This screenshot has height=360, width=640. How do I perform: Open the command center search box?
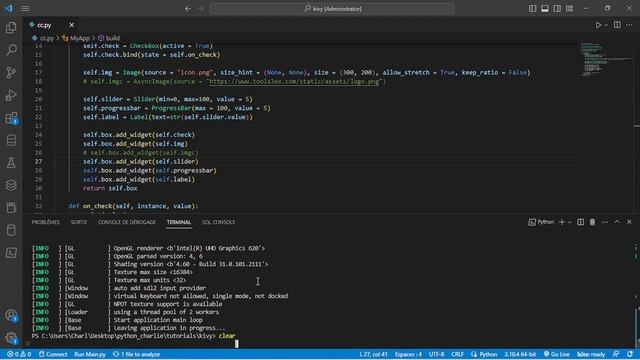tap(332, 9)
